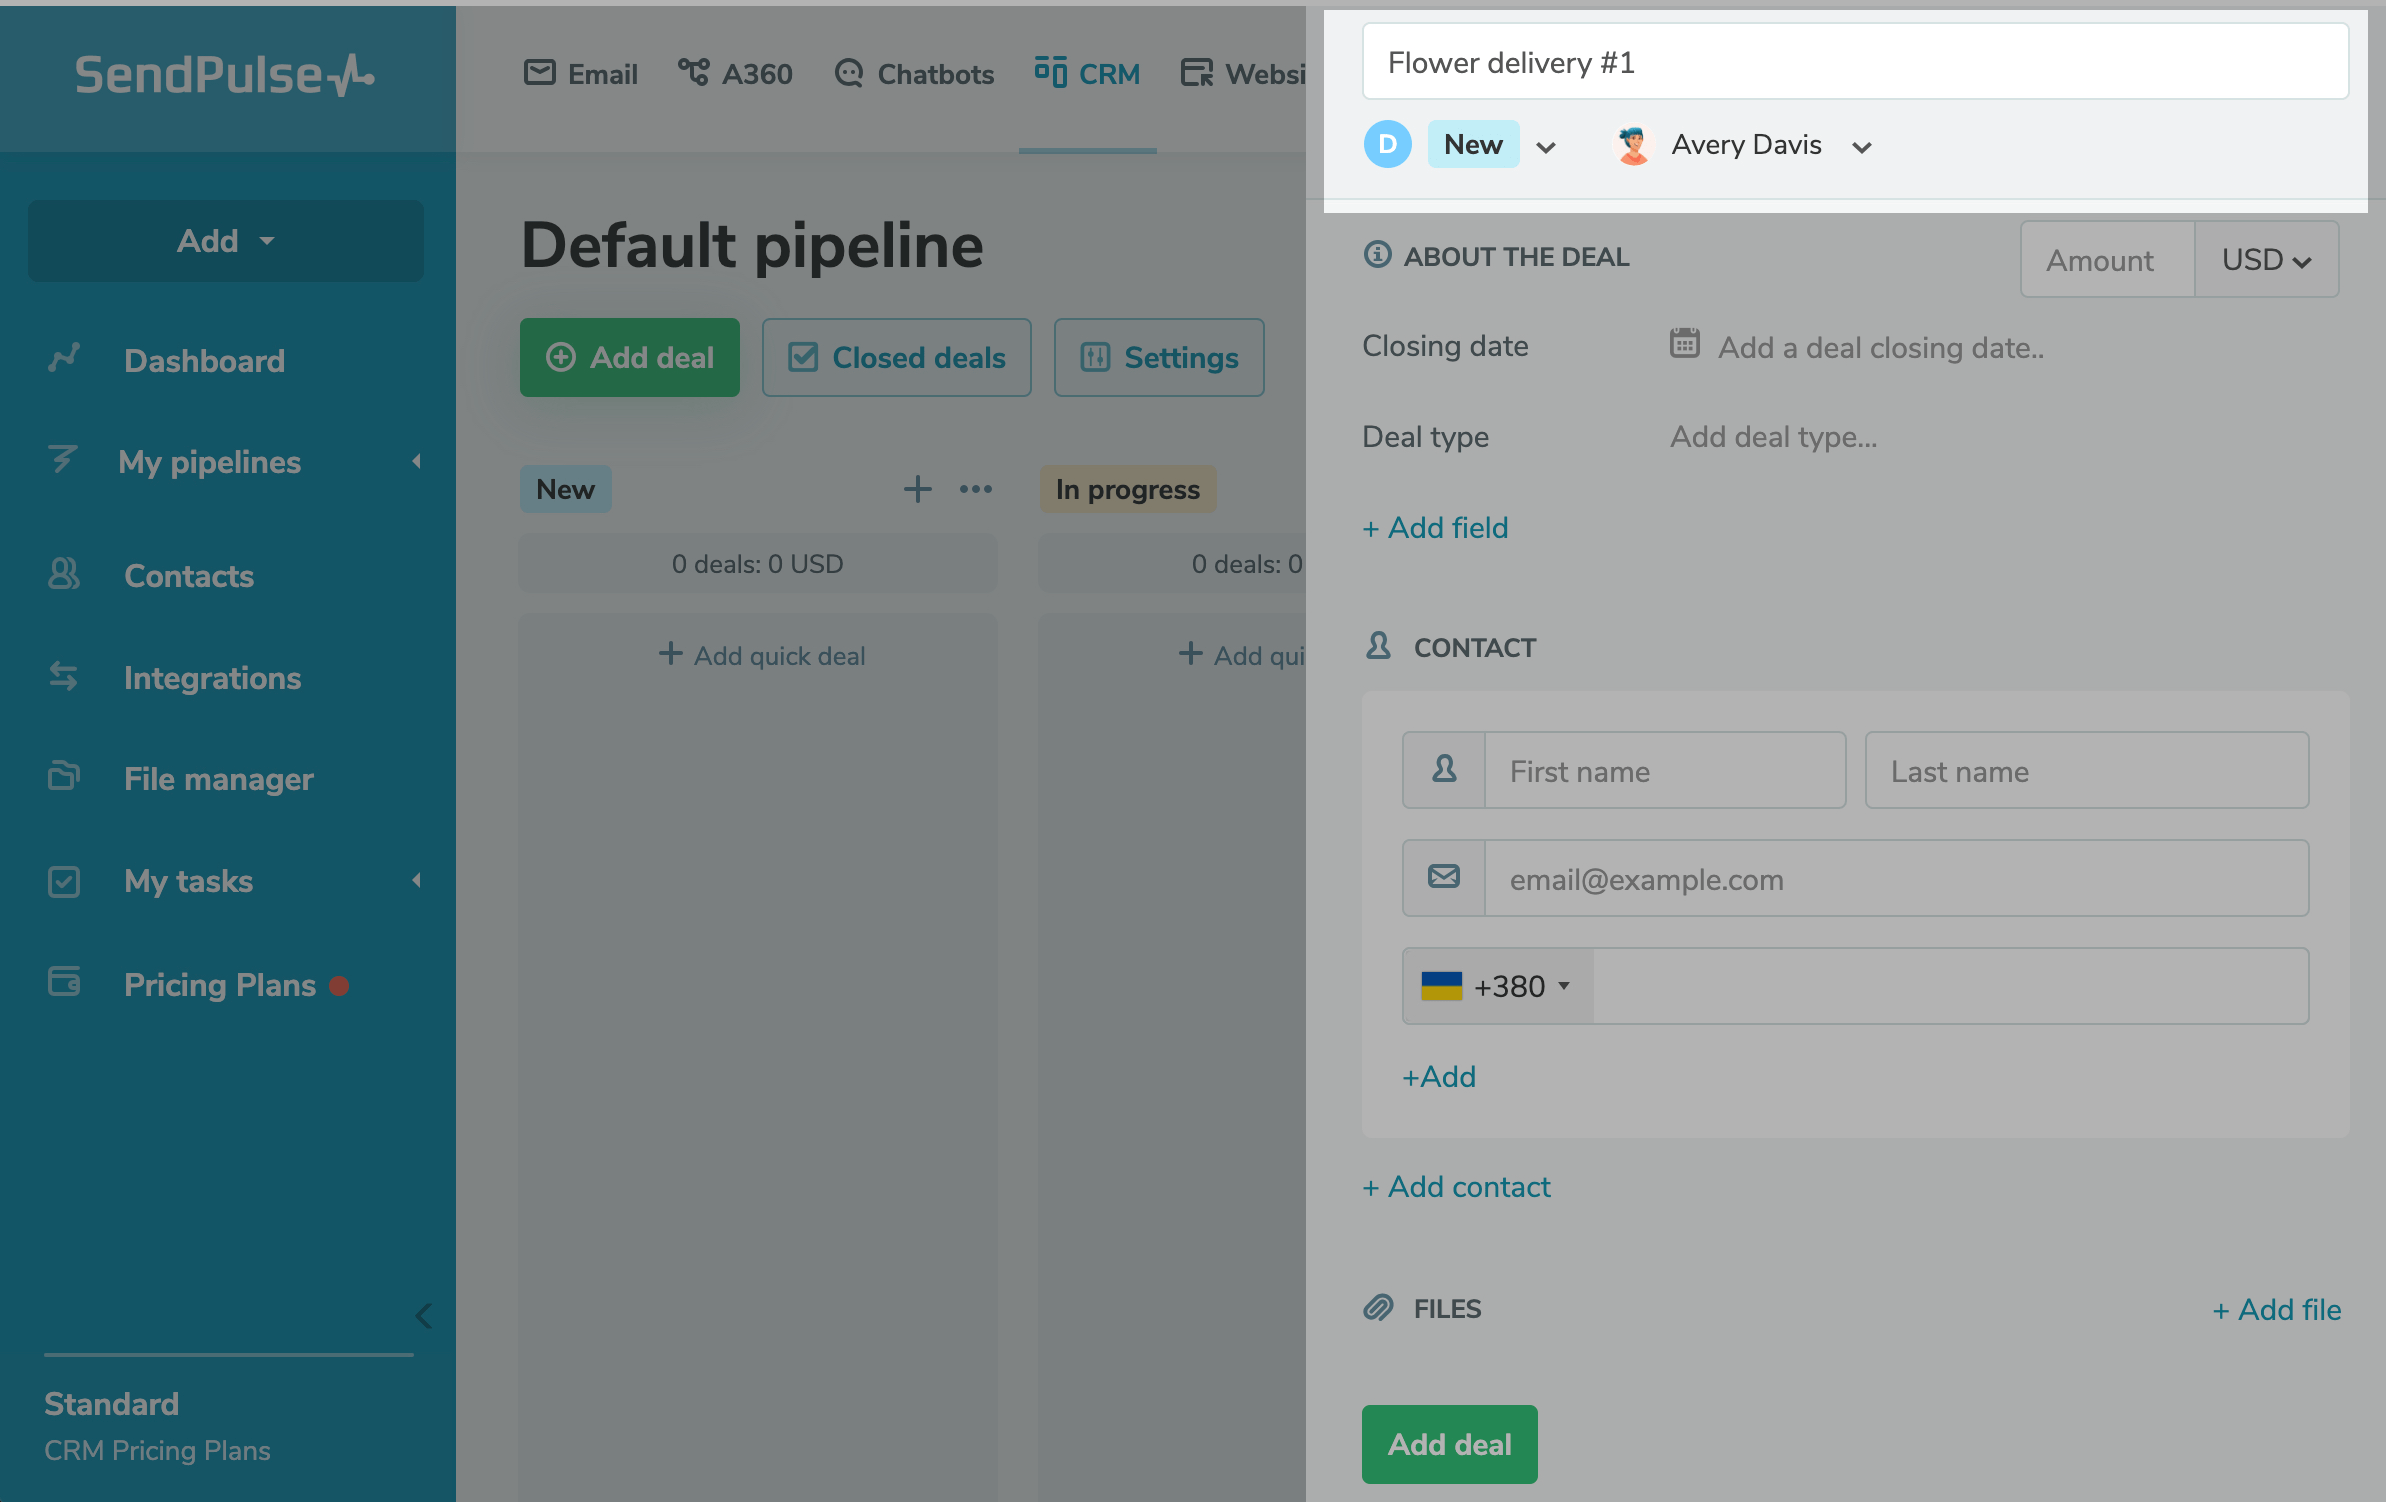This screenshot has height=1502, width=2386.
Task: Open the USD currency selector
Action: coord(2265,260)
